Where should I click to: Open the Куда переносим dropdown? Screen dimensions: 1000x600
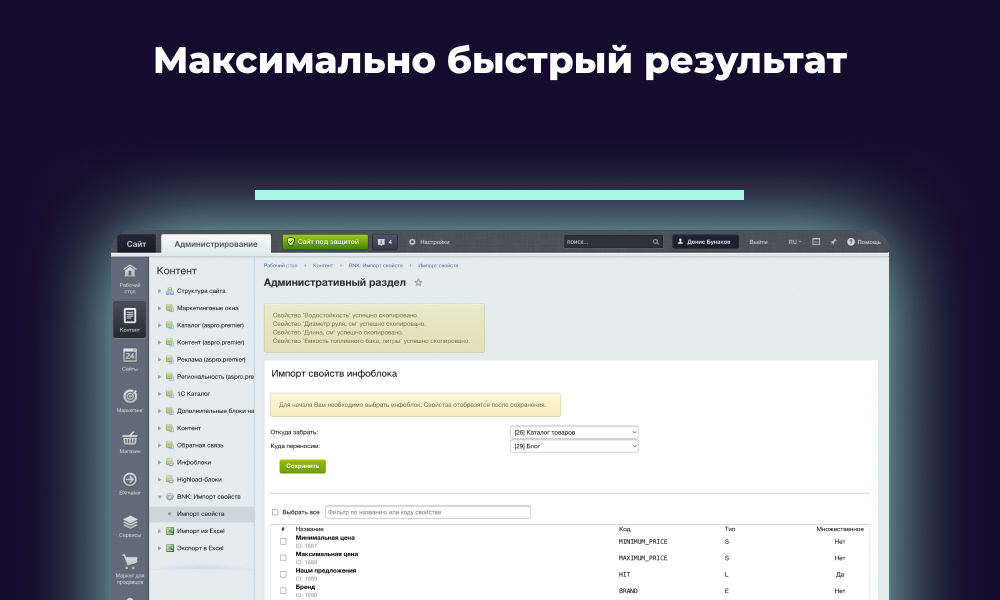pos(574,446)
